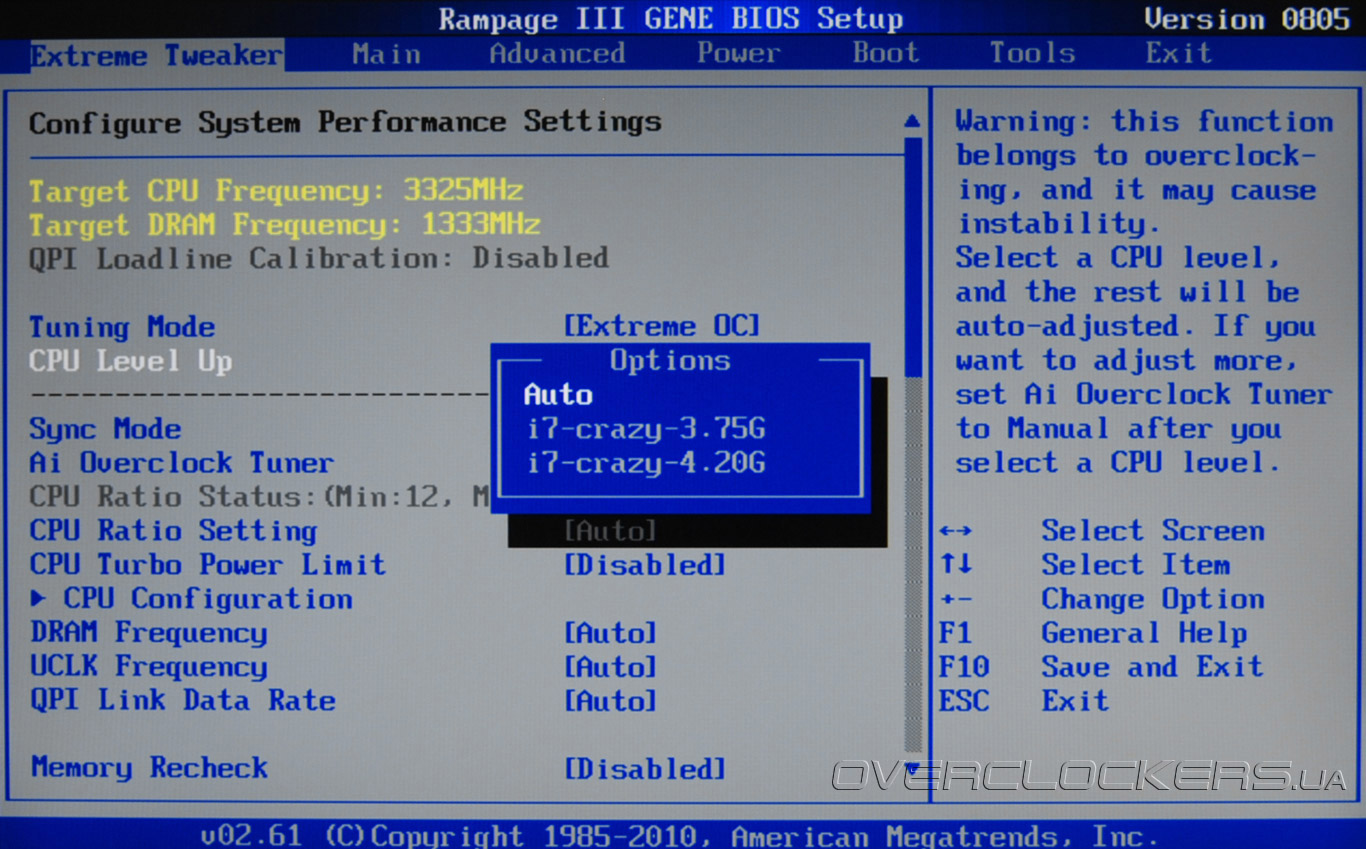1366x849 pixels.
Task: Click Target DRAM Frequency: 1333MHz line
Action: coord(284,225)
